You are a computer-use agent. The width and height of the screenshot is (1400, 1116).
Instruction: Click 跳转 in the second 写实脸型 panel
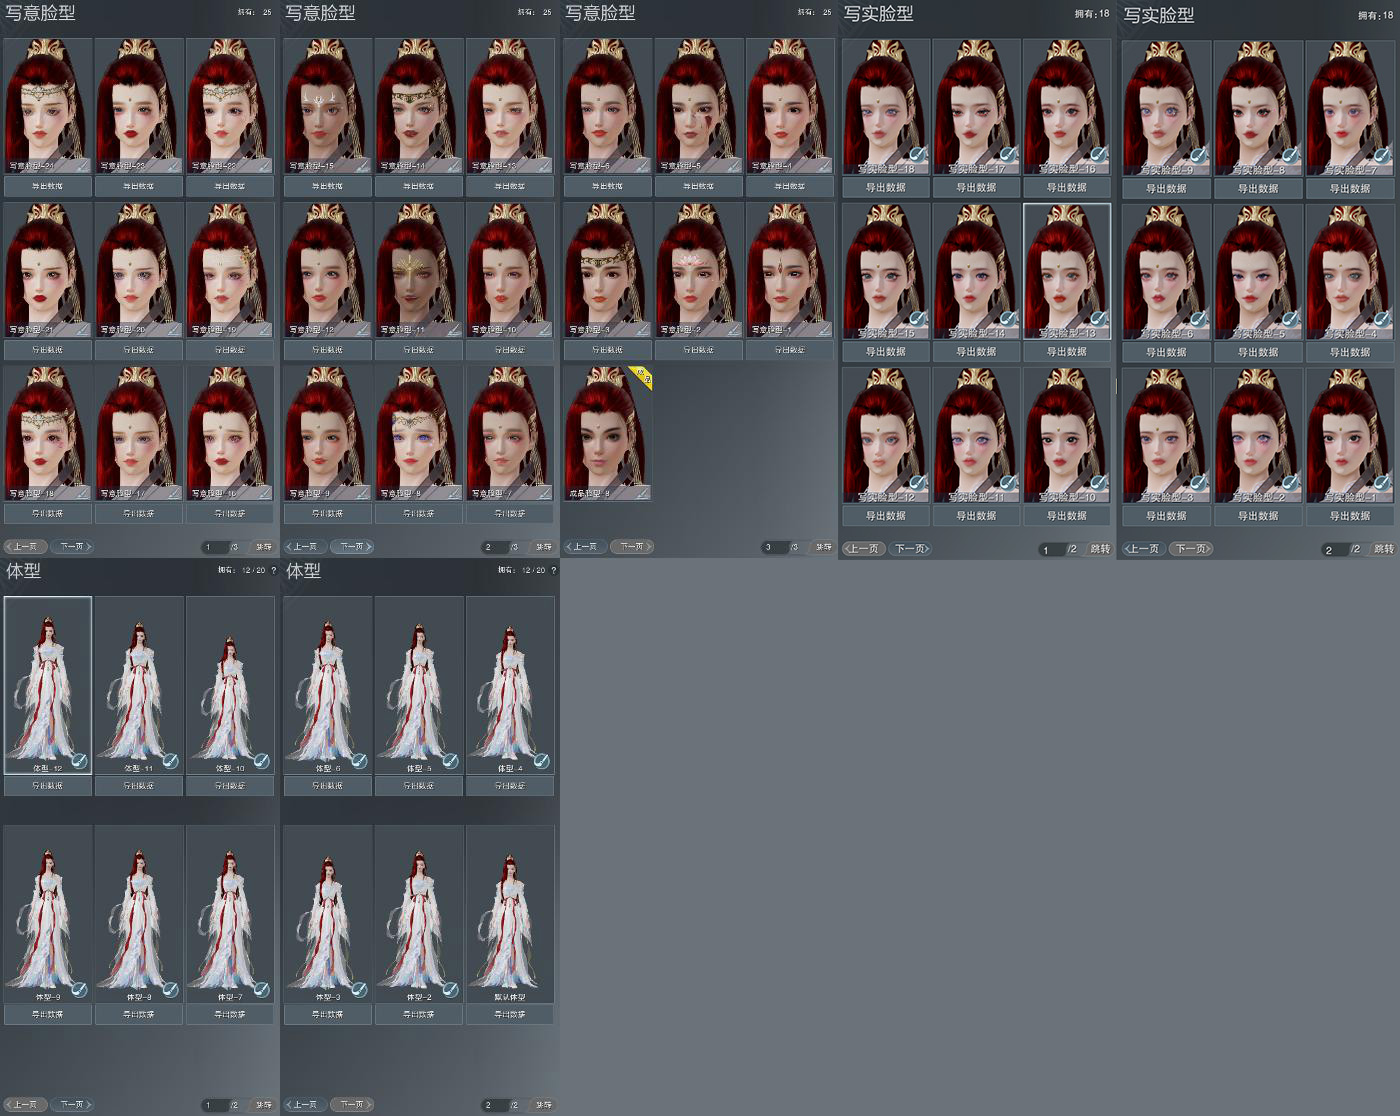[x=1383, y=549]
